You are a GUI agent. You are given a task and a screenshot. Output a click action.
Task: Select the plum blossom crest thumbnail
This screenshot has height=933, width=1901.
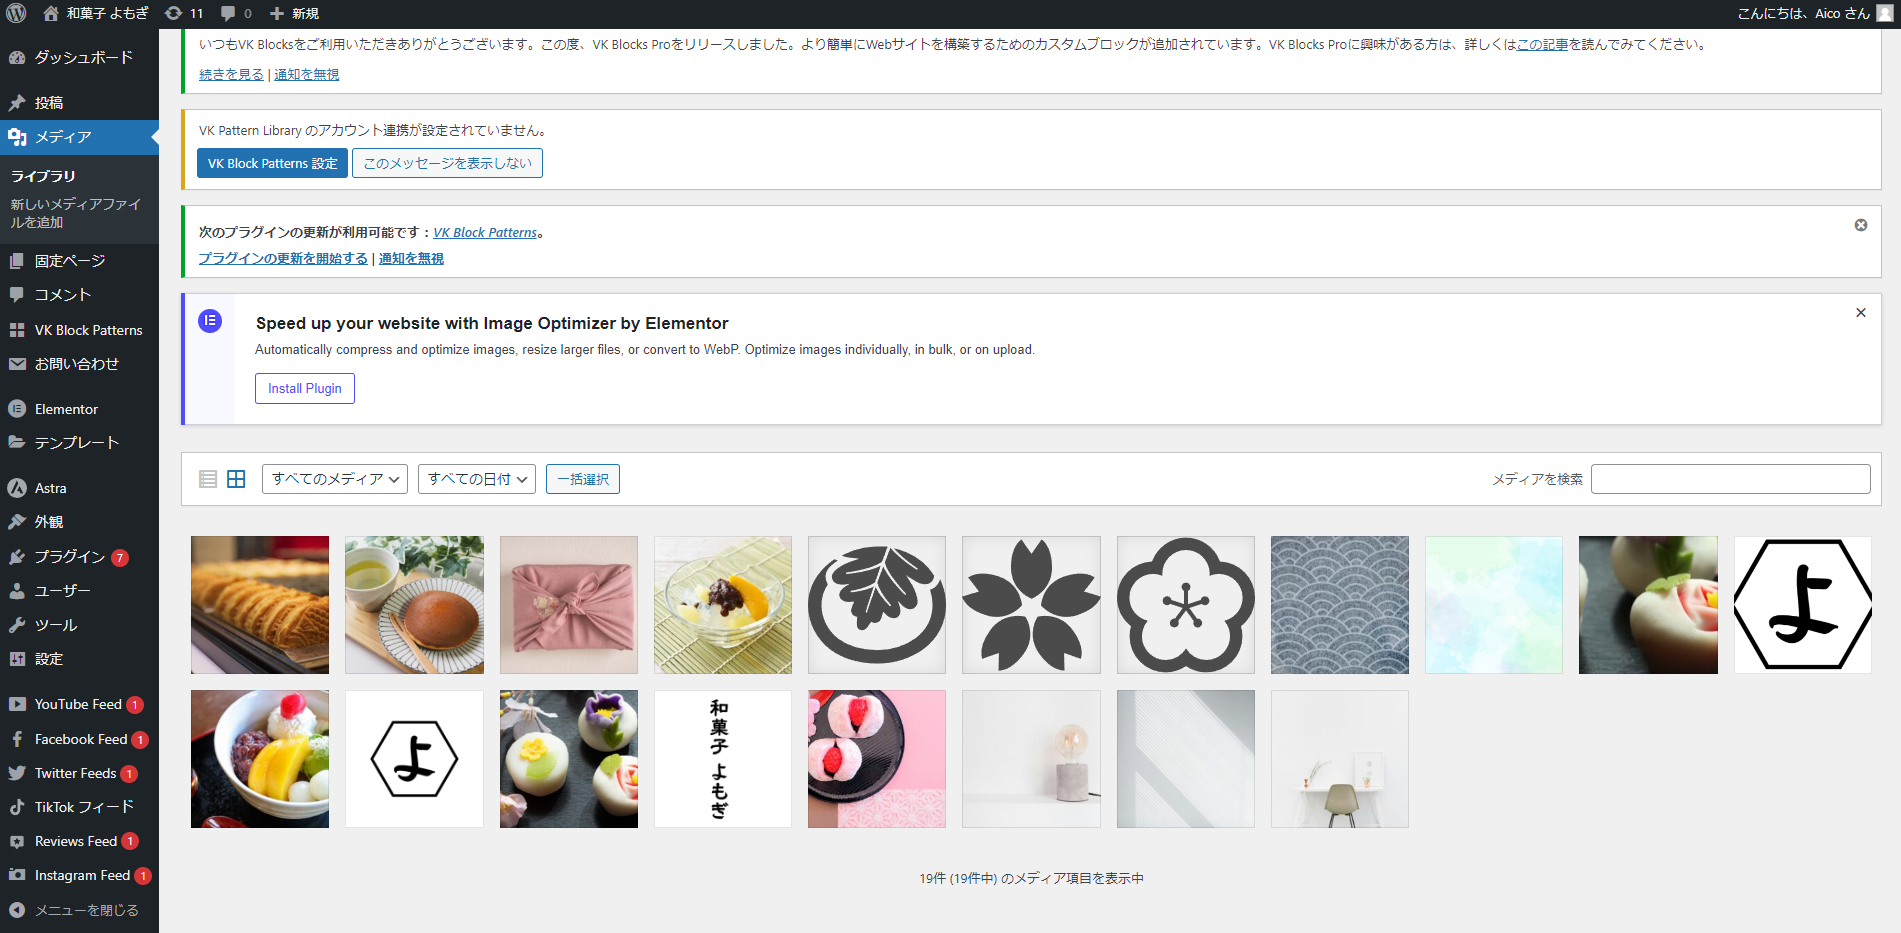(1186, 605)
